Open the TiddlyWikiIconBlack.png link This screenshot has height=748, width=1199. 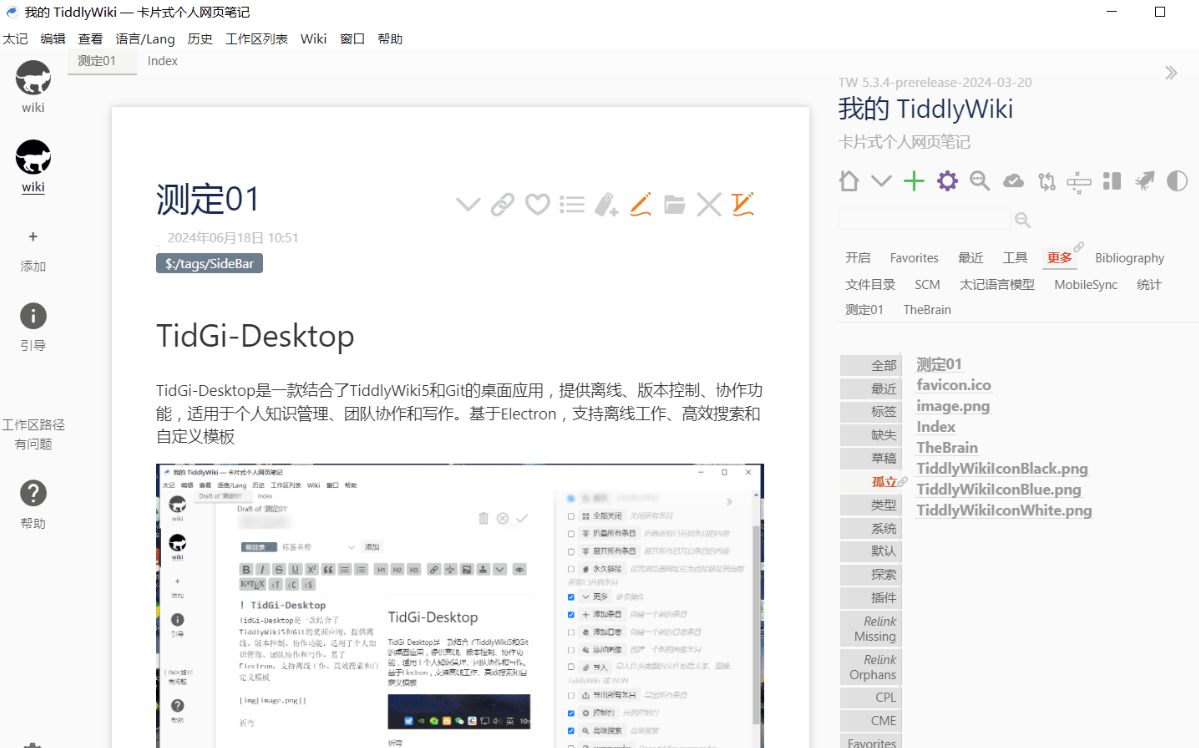1002,468
